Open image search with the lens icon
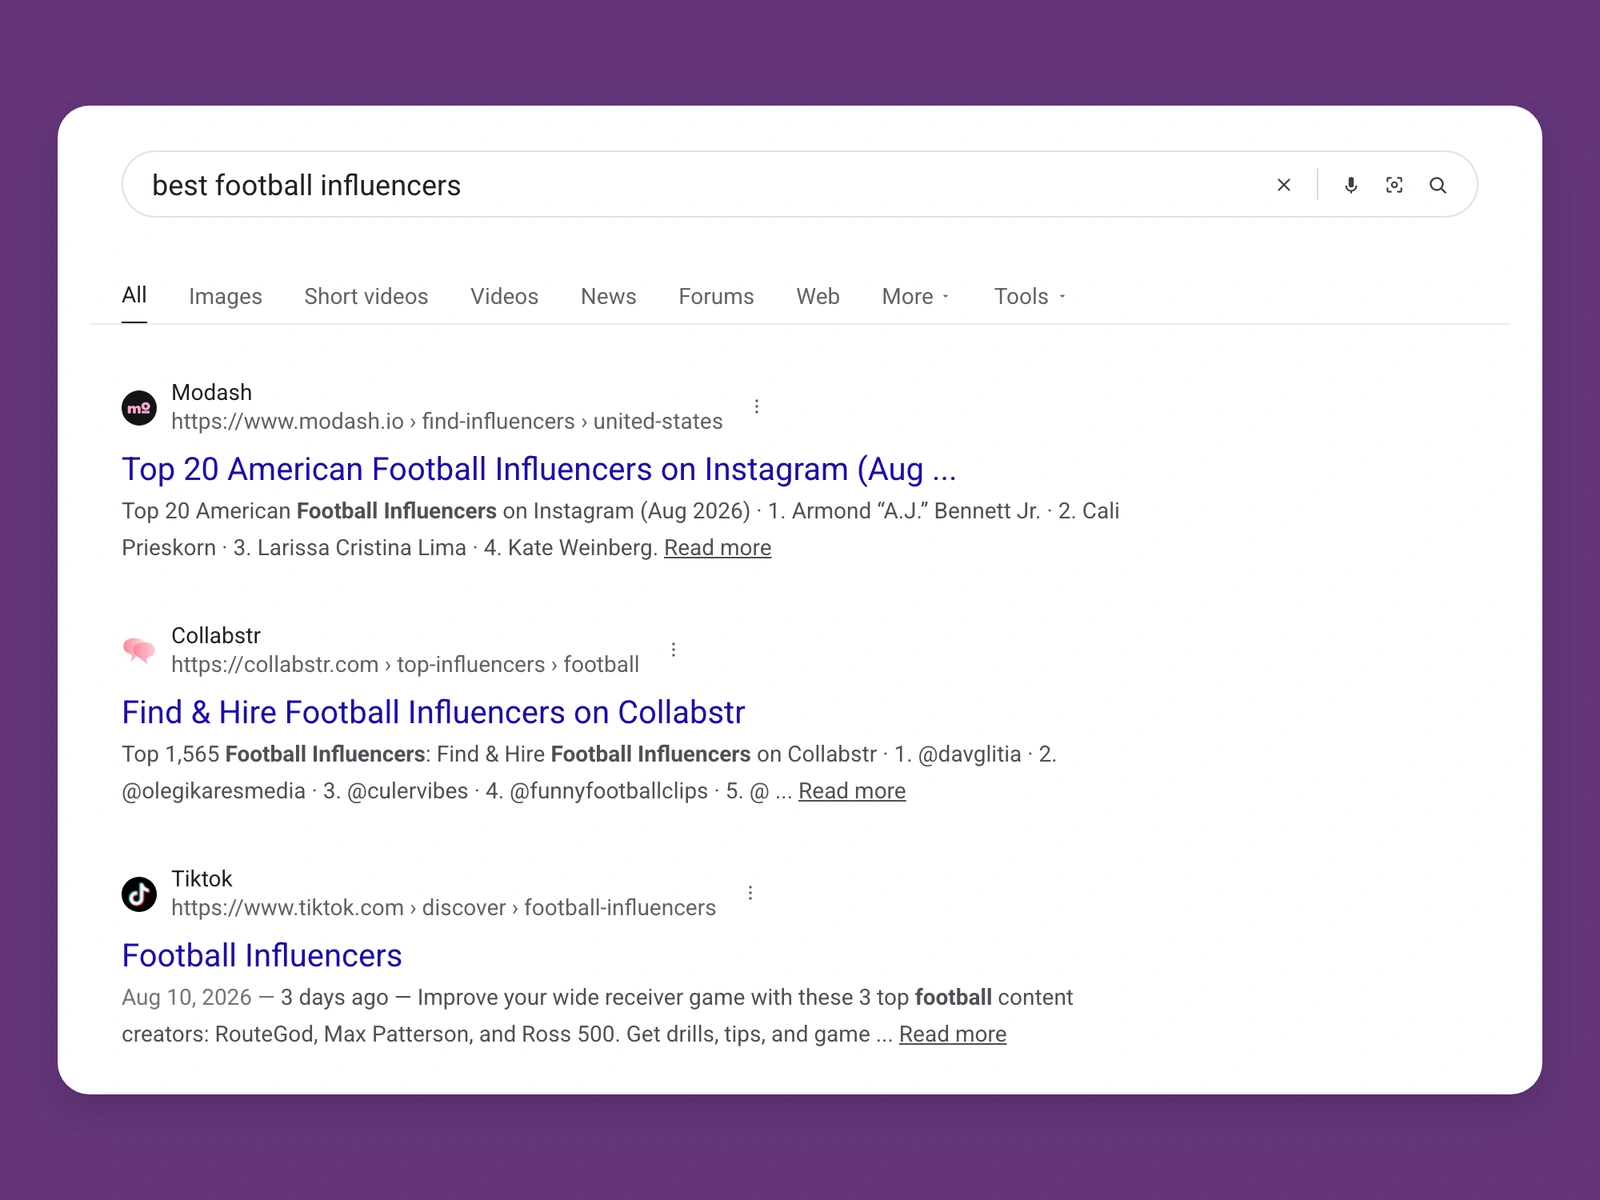The image size is (1600, 1200). coord(1394,185)
